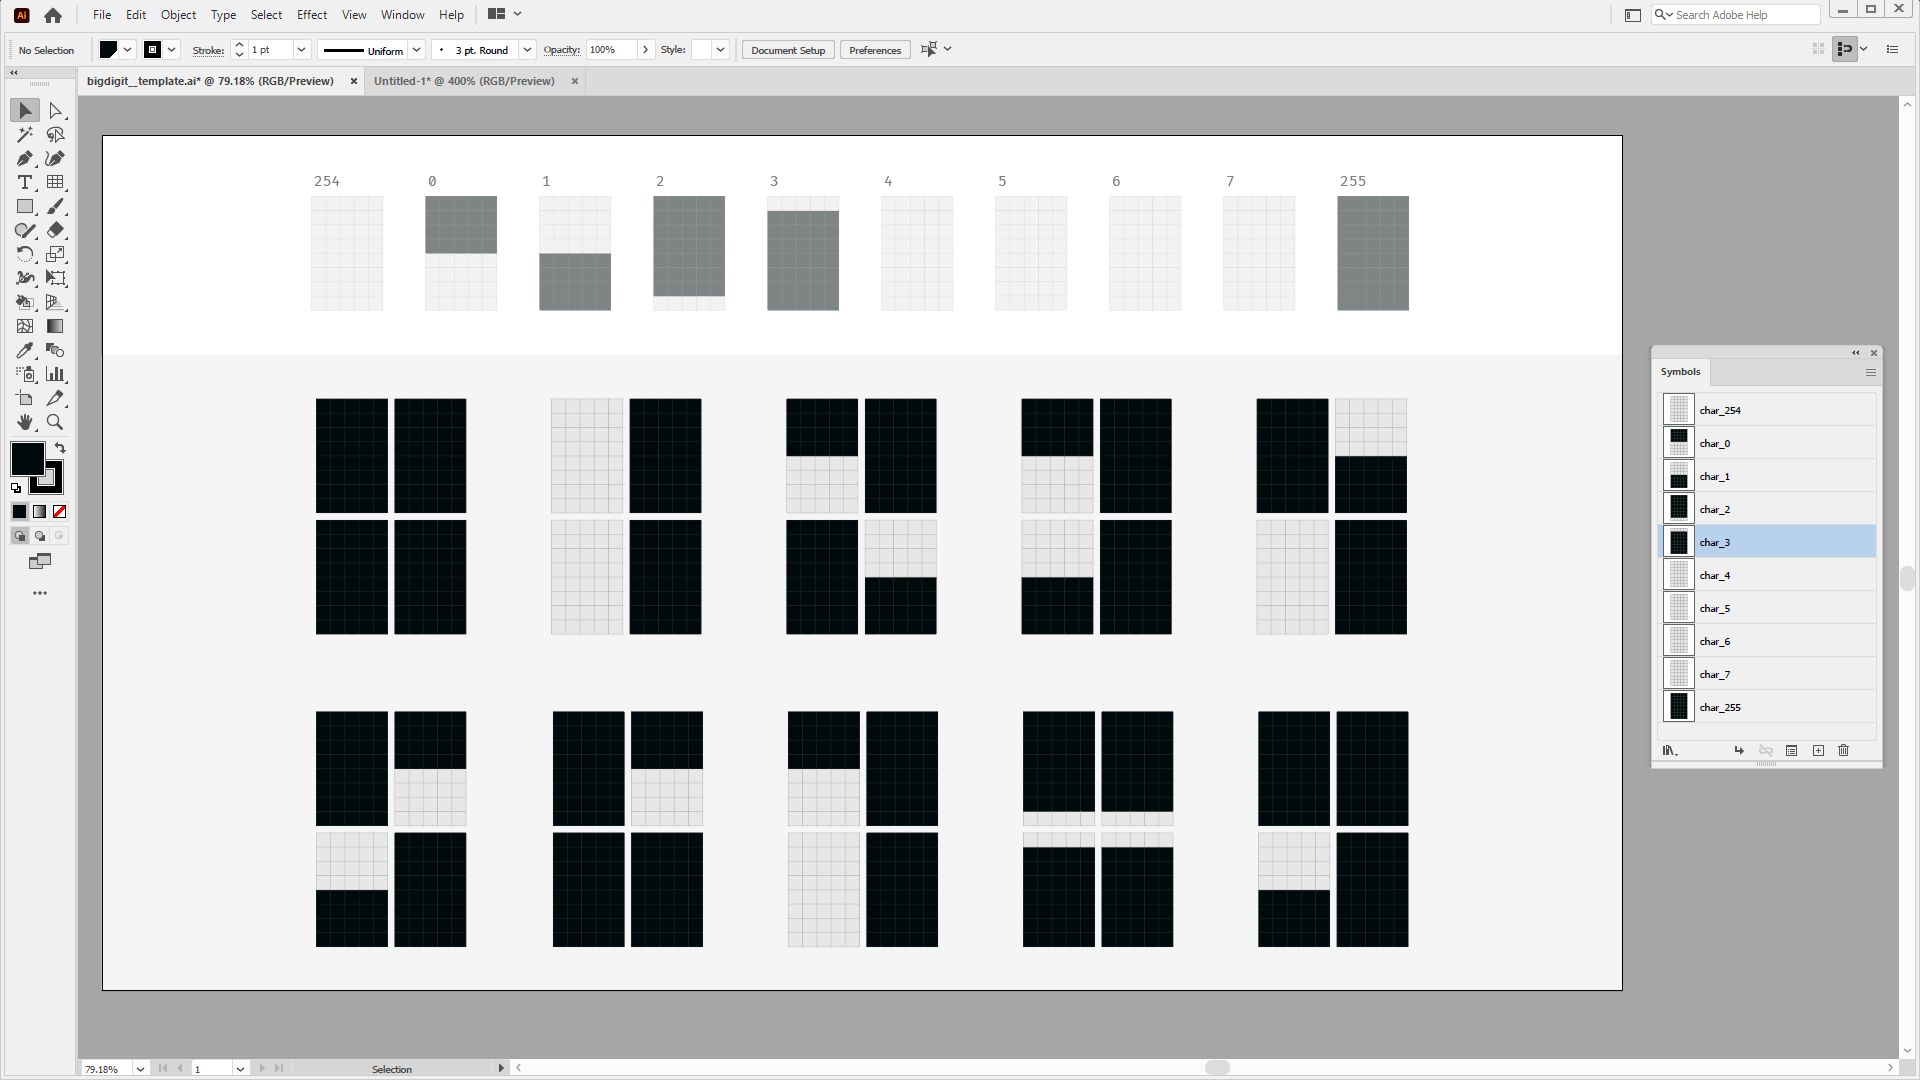Viewport: 1920px width, 1080px height.
Task: Click the Document Setup button
Action: pyautogui.click(x=788, y=49)
